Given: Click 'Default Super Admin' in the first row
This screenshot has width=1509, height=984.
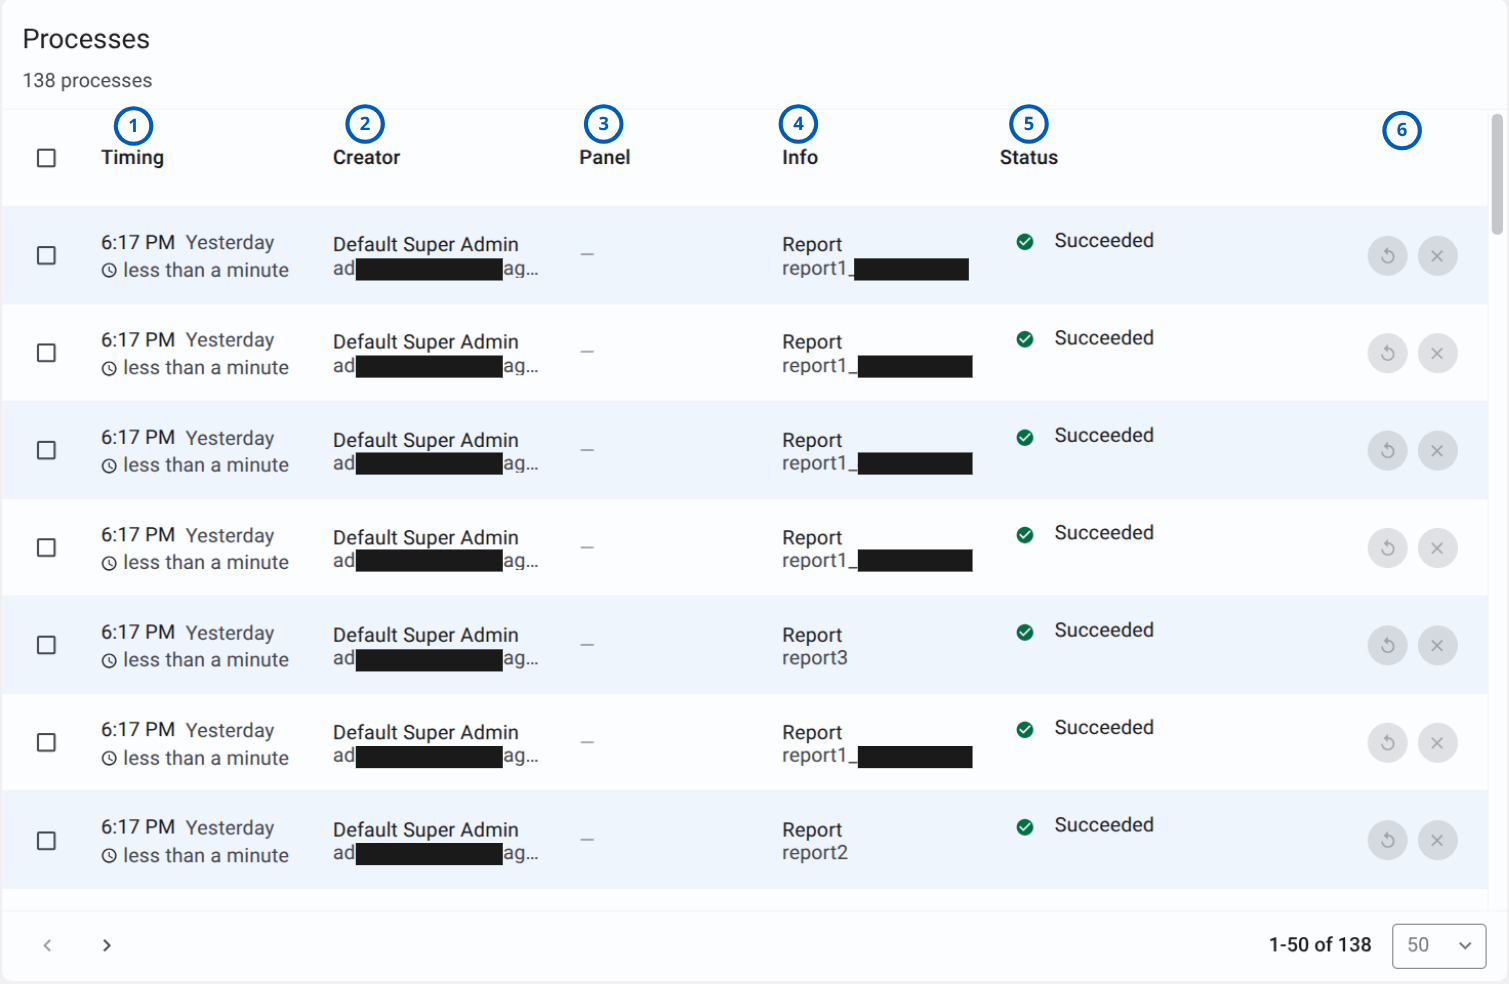Looking at the screenshot, I should tap(426, 244).
